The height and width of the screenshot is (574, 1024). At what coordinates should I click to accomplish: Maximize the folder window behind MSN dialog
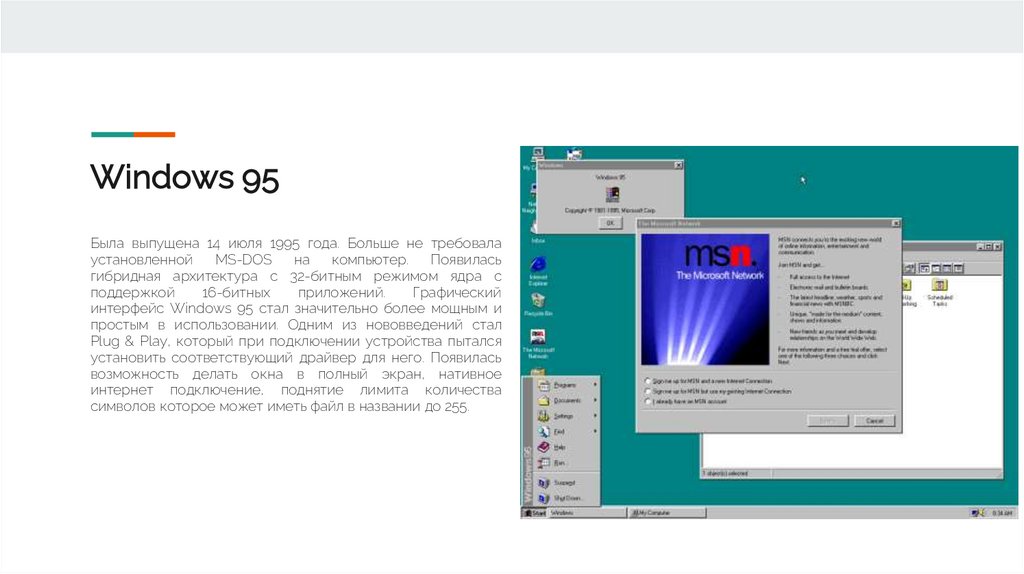[989, 247]
